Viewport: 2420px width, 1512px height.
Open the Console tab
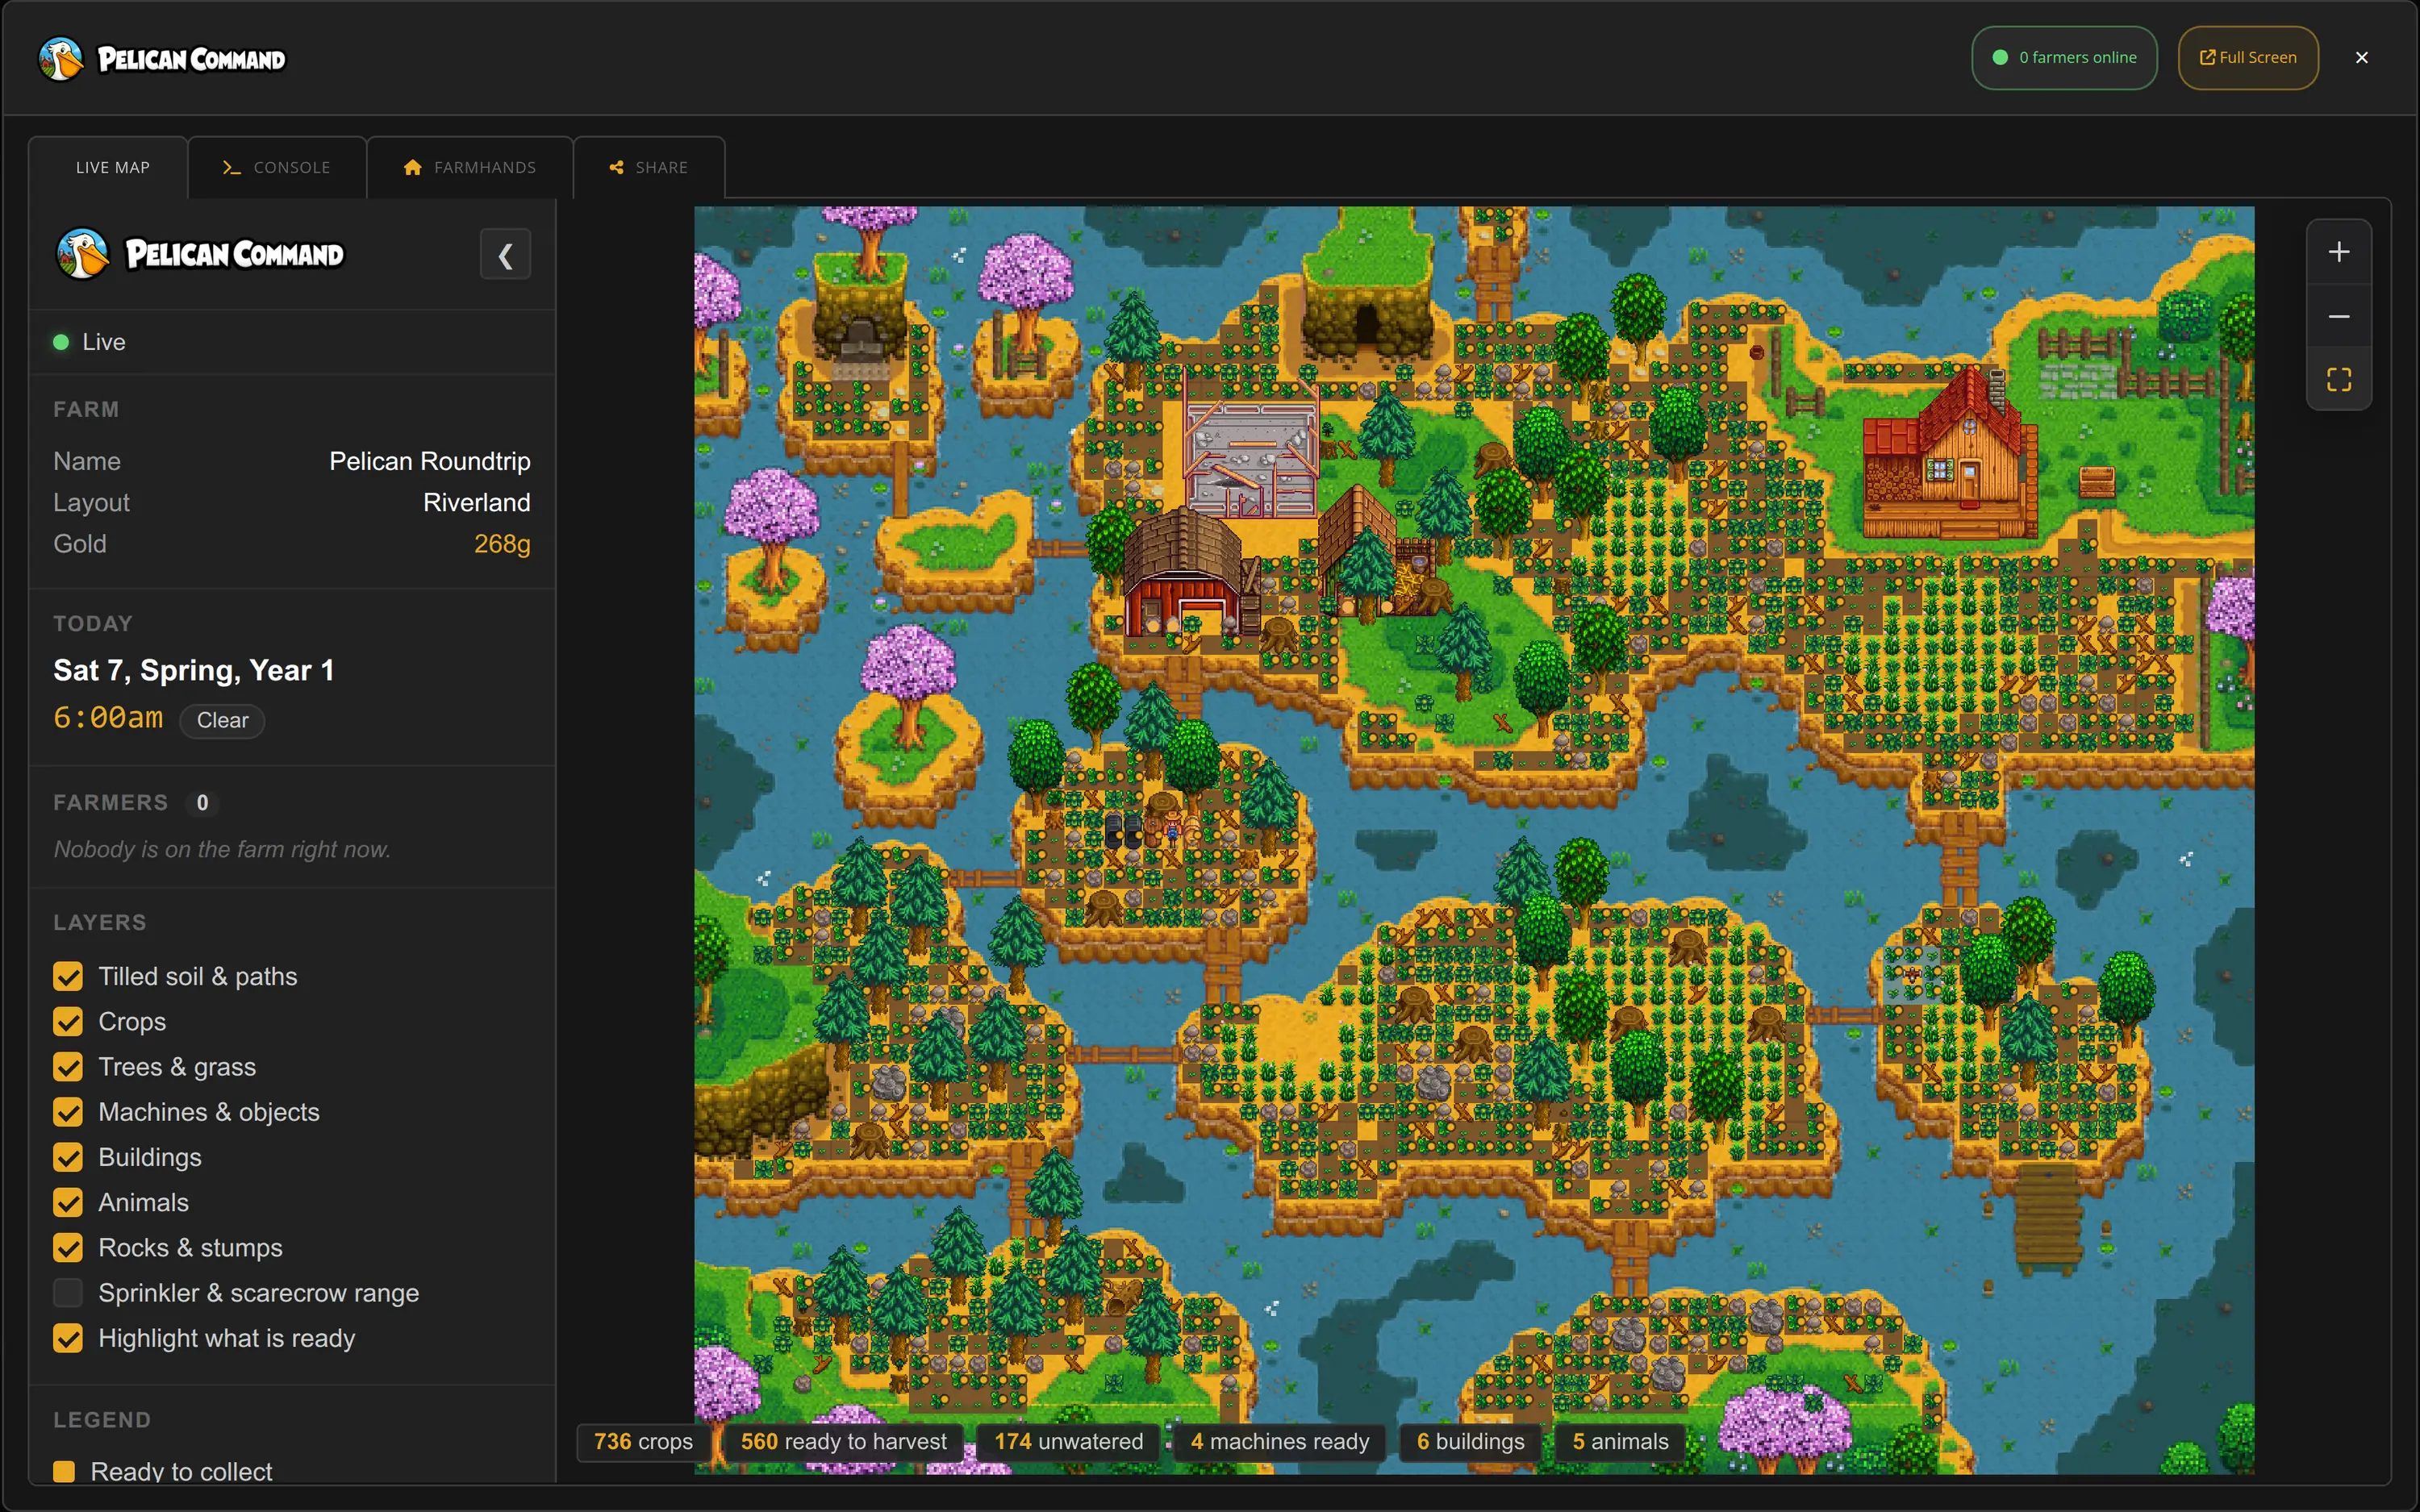click(x=276, y=167)
